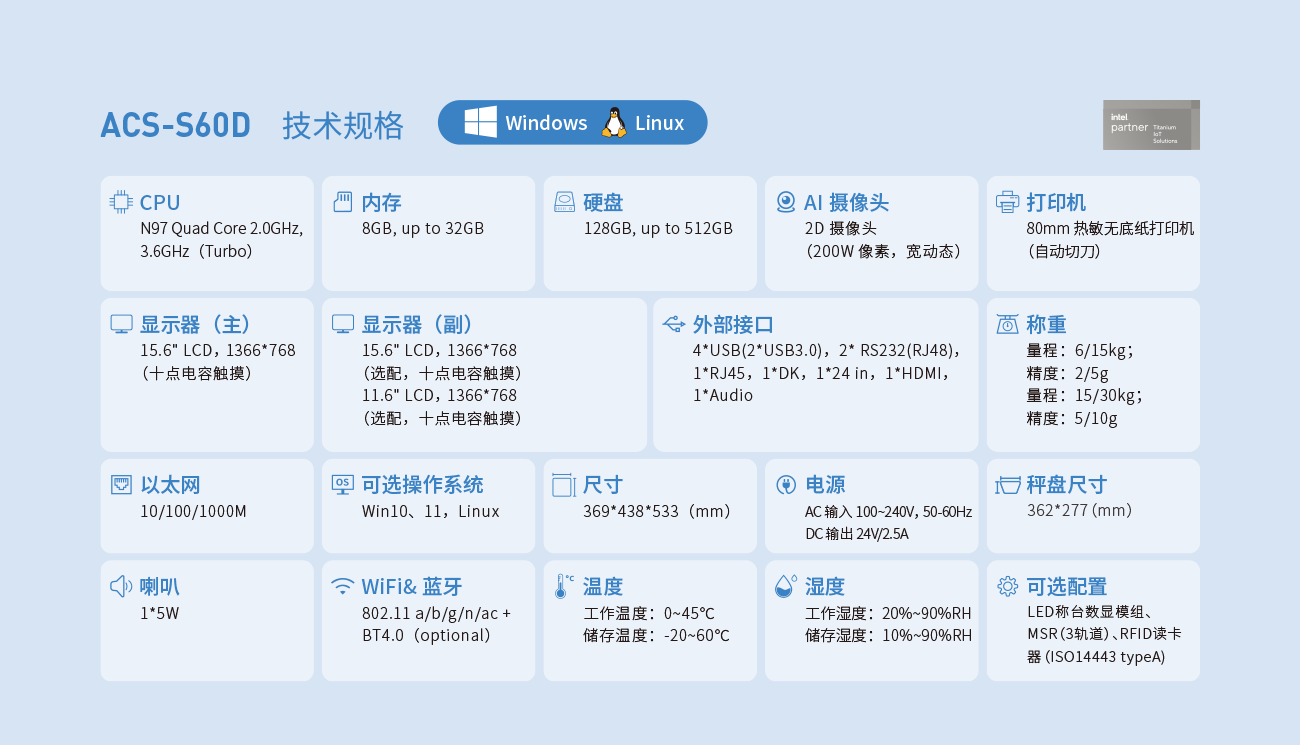Expand the 外部接口 ports card
The height and width of the screenshot is (745, 1300).
pos(815,374)
